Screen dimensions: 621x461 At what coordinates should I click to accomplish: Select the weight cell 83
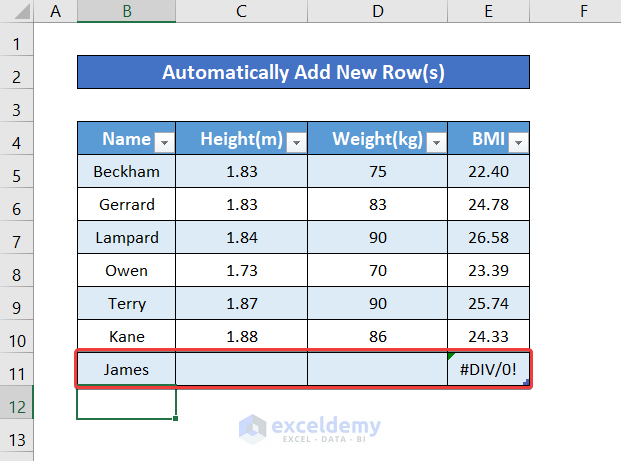[x=378, y=204]
